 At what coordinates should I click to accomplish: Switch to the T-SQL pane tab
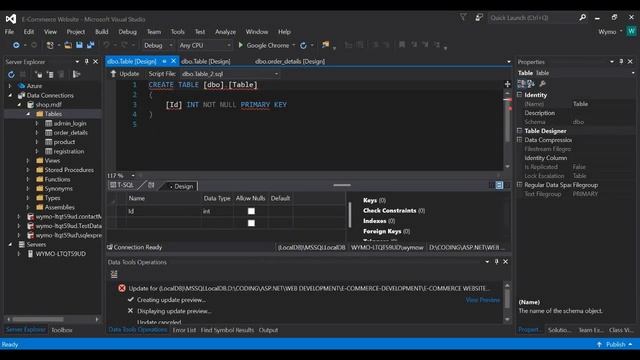tap(122, 185)
